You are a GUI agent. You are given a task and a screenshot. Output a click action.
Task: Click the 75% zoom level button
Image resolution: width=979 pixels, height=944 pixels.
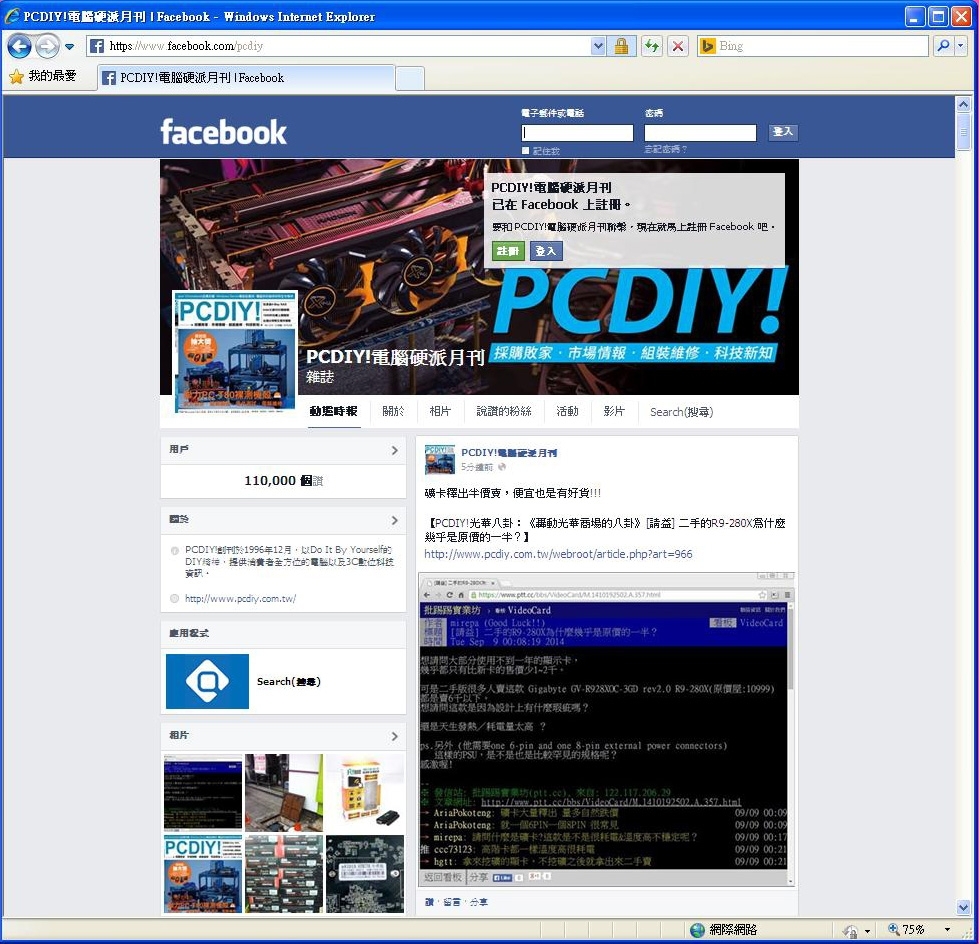907,930
